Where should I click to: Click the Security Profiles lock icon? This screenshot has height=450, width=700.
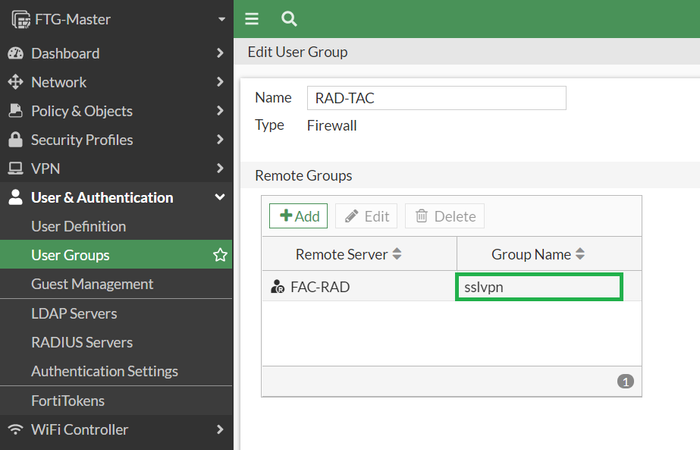pyautogui.click(x=15, y=140)
